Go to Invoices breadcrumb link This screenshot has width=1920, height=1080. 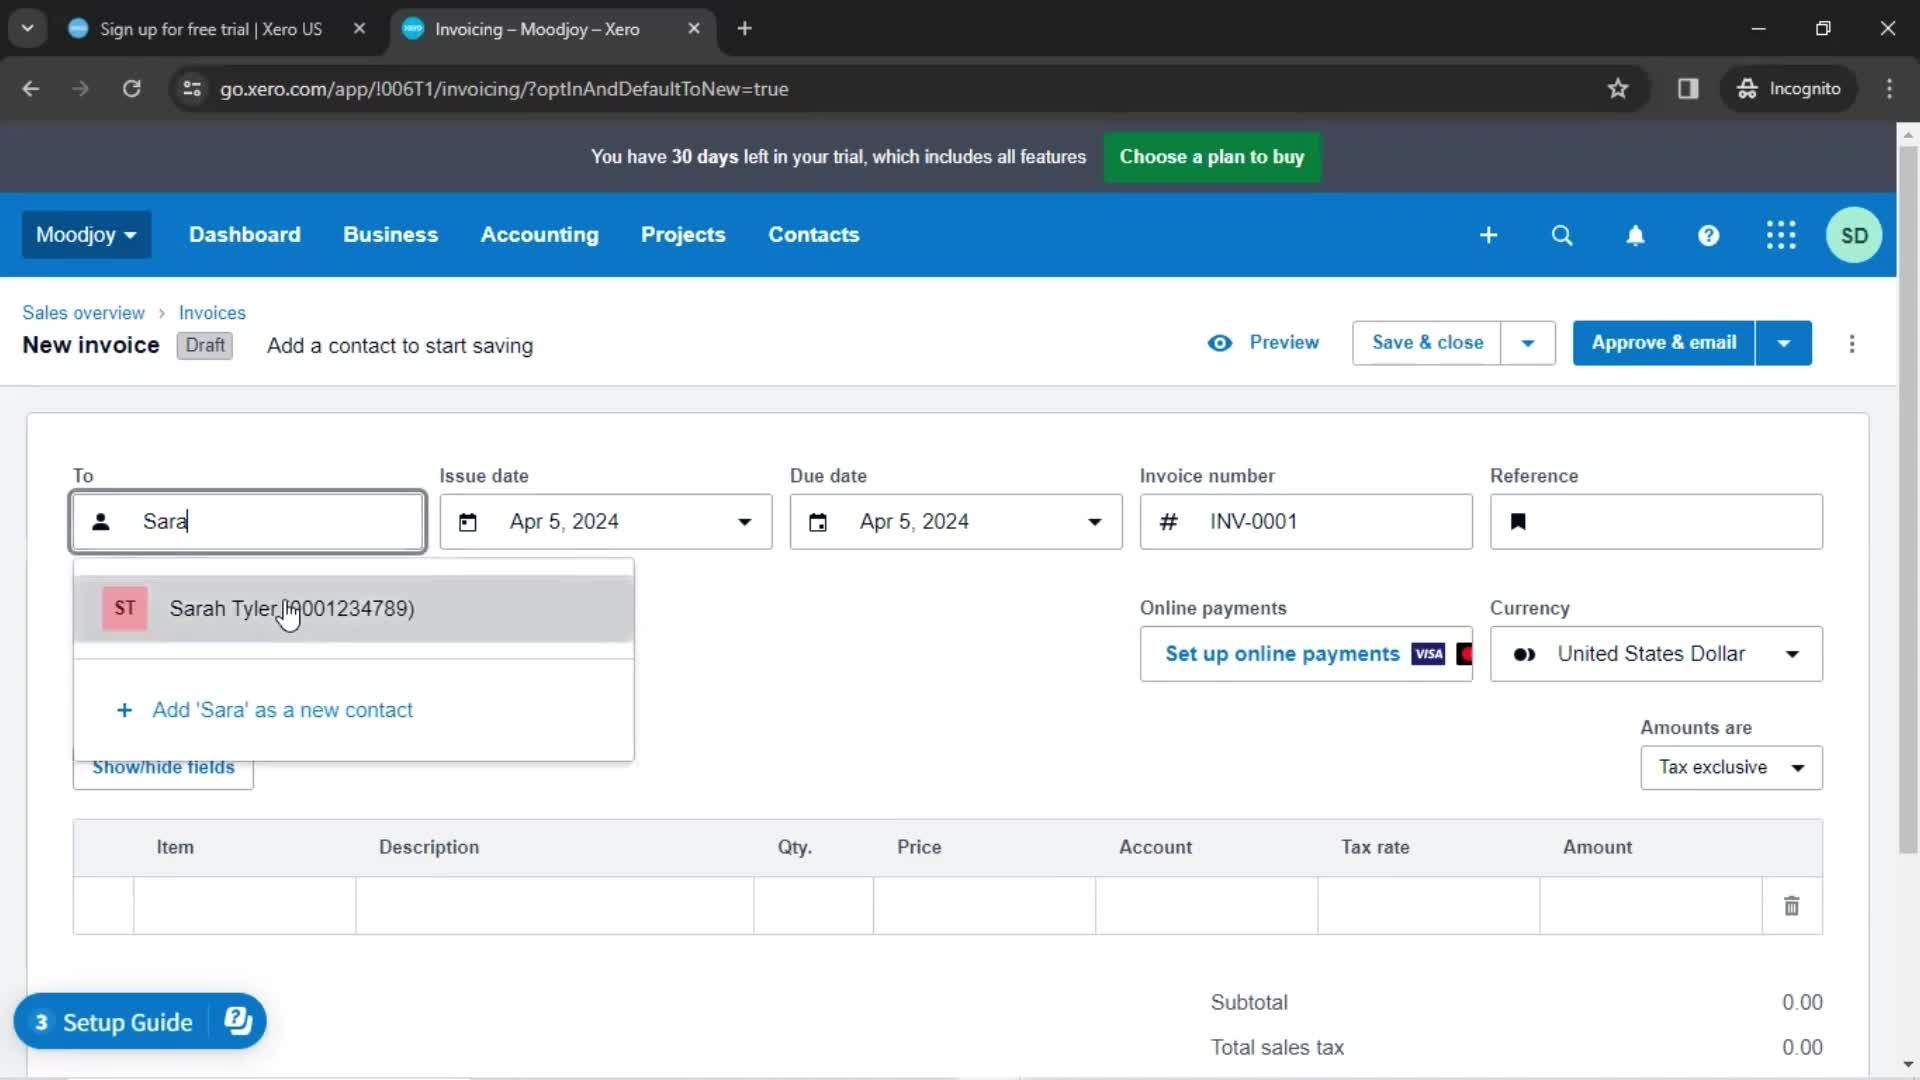point(212,313)
